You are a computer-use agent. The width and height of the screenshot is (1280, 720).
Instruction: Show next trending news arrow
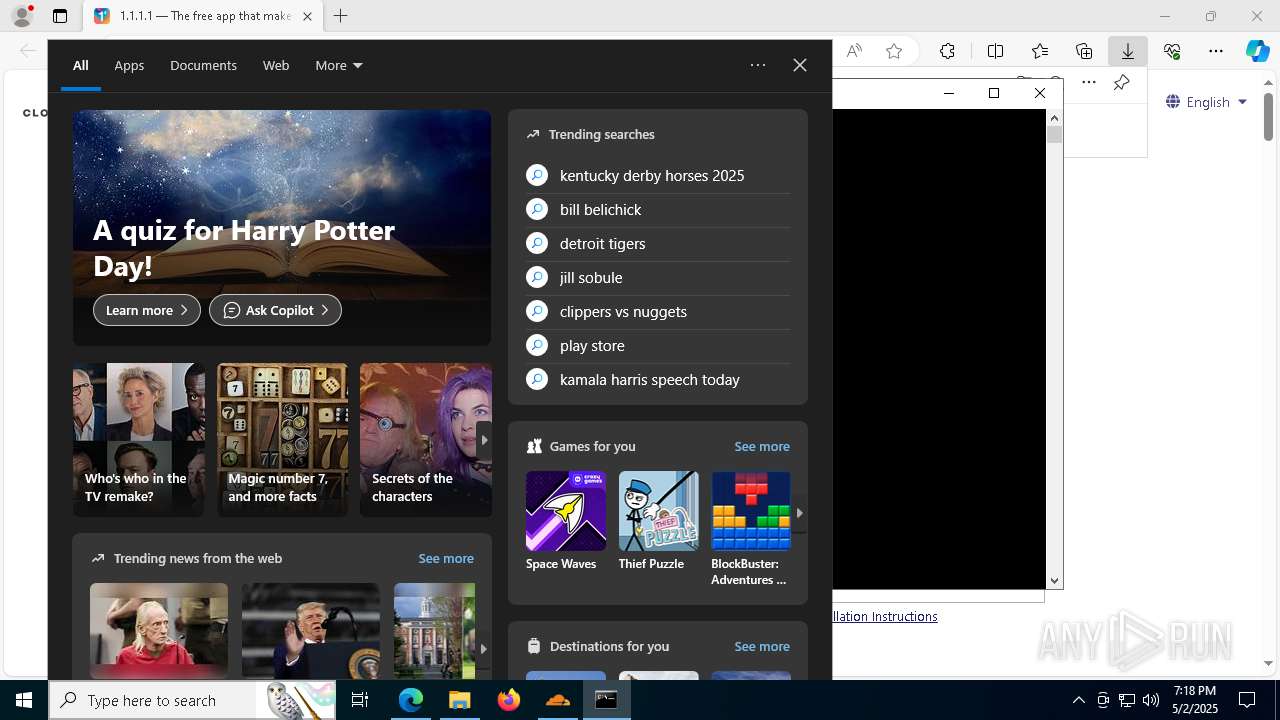tap(484, 648)
